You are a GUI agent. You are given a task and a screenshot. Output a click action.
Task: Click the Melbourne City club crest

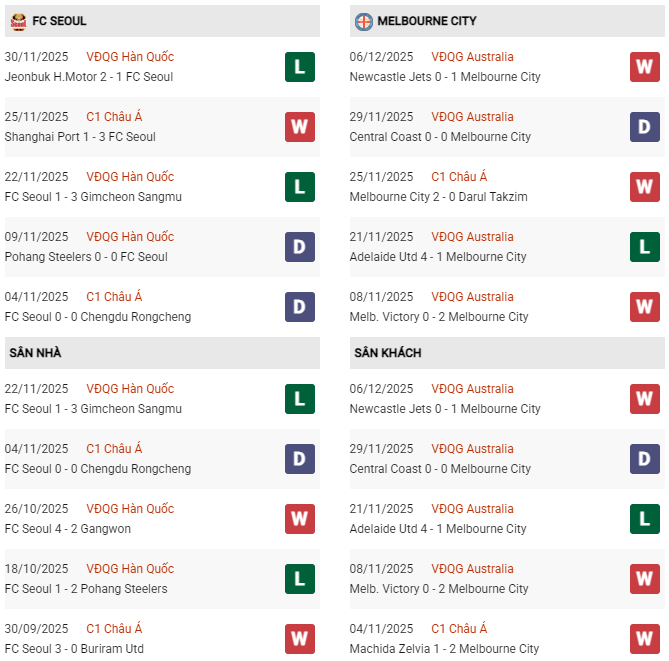coord(364,21)
